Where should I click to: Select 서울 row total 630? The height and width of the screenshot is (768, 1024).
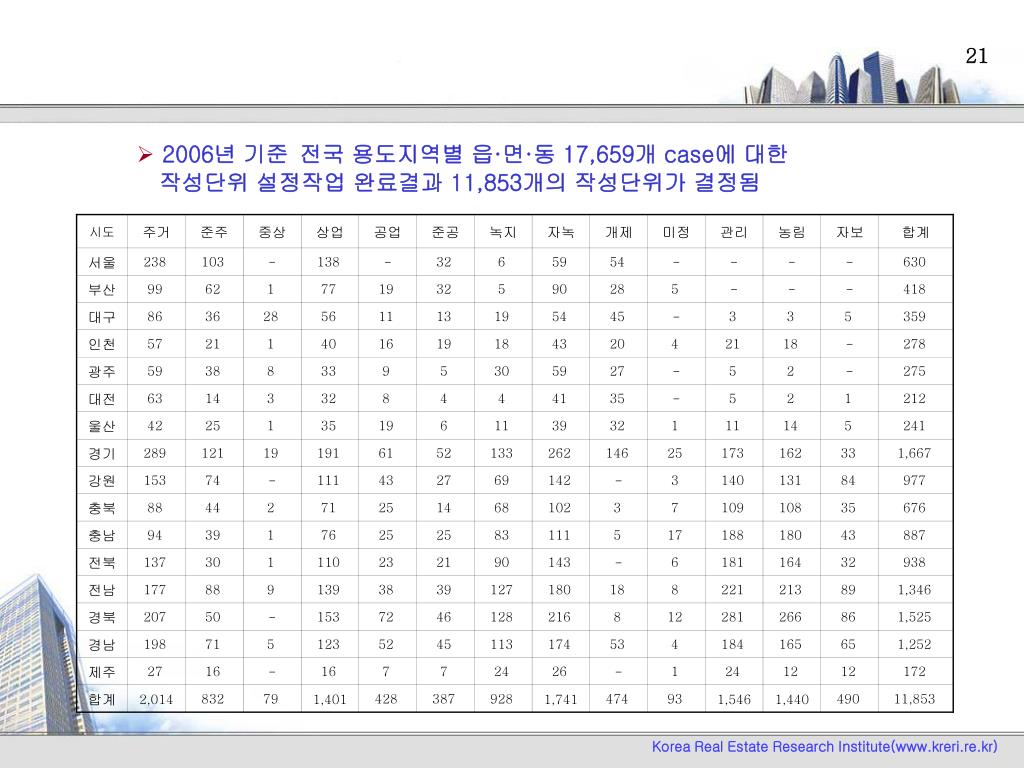click(914, 262)
